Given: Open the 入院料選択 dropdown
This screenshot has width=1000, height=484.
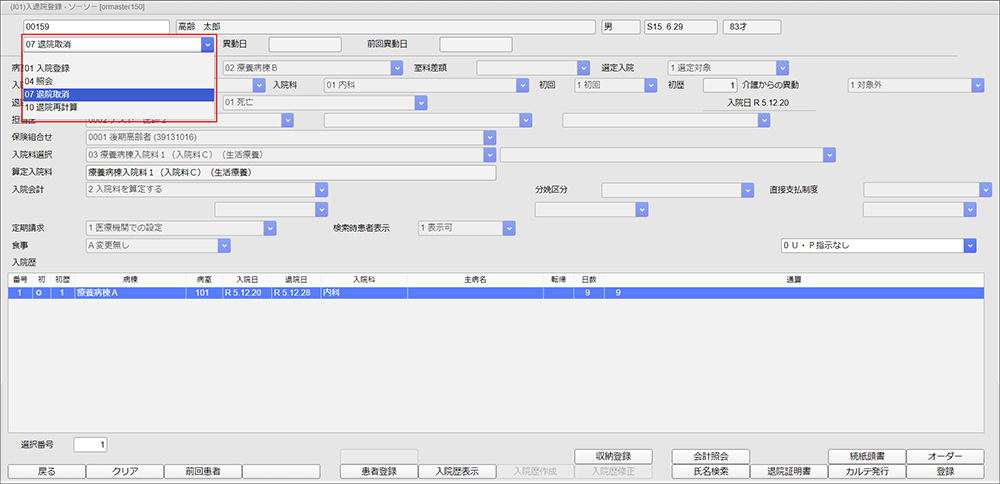Looking at the screenshot, I should click(x=489, y=155).
